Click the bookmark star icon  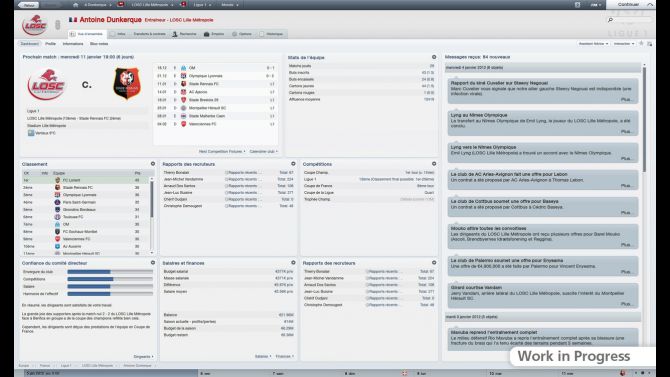641,44
